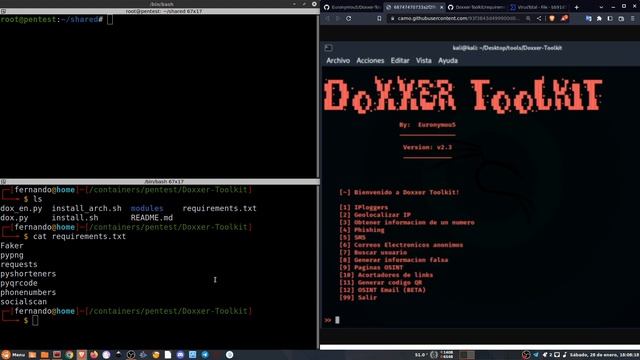Open the Menu launcher in taskbar

tap(13, 355)
